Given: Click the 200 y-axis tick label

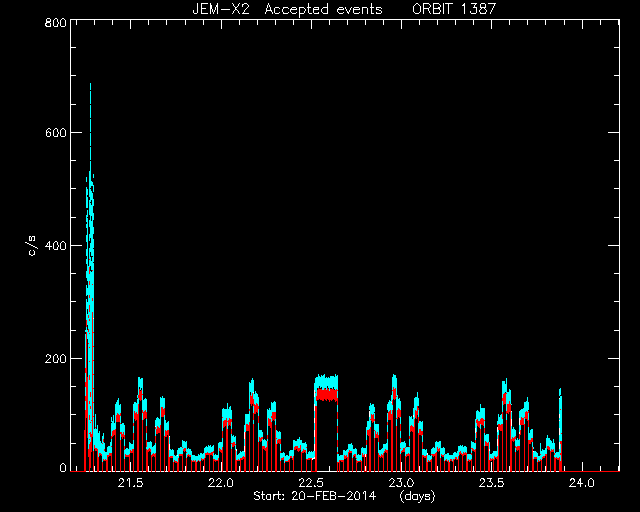Looking at the screenshot, I should point(56,358).
